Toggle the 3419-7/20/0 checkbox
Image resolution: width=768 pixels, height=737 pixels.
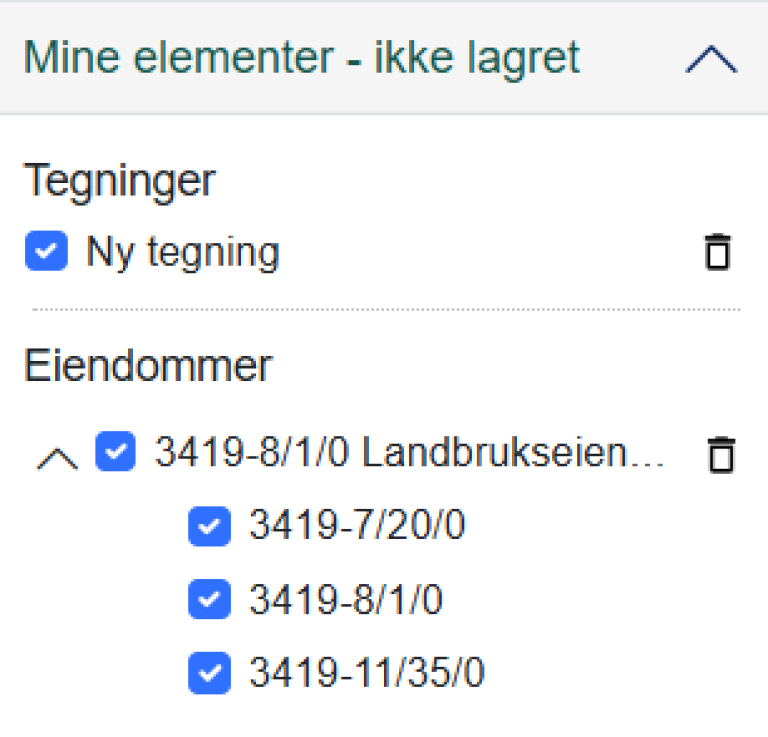(x=209, y=527)
